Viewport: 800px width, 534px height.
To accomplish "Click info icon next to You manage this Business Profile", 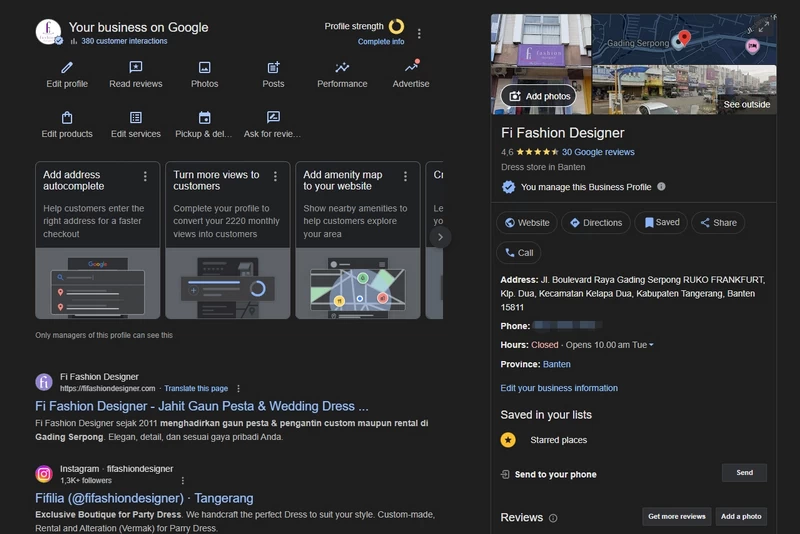I will (661, 187).
